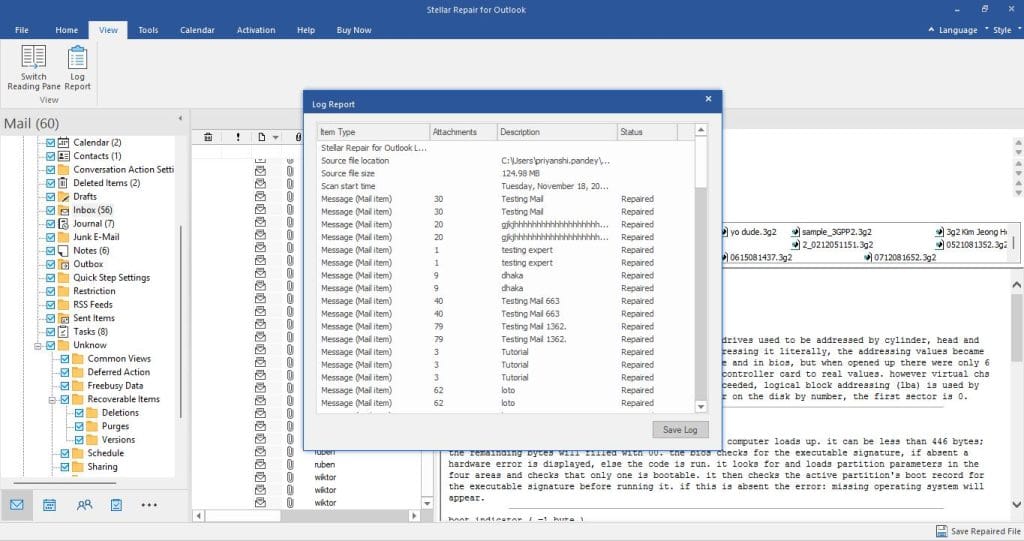Screen dimensions: 1024x541
Task: Uncheck the Deletions folder checkbox
Action: coord(79,413)
